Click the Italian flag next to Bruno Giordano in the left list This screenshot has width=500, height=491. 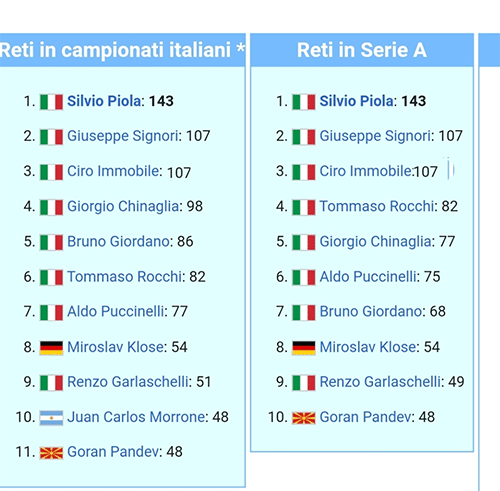pyautogui.click(x=51, y=242)
